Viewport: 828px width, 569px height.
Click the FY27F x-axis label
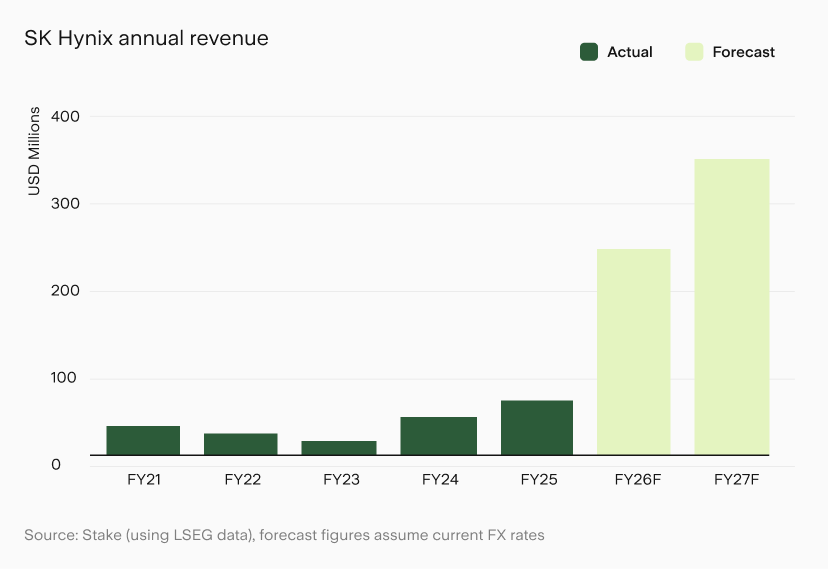point(736,479)
